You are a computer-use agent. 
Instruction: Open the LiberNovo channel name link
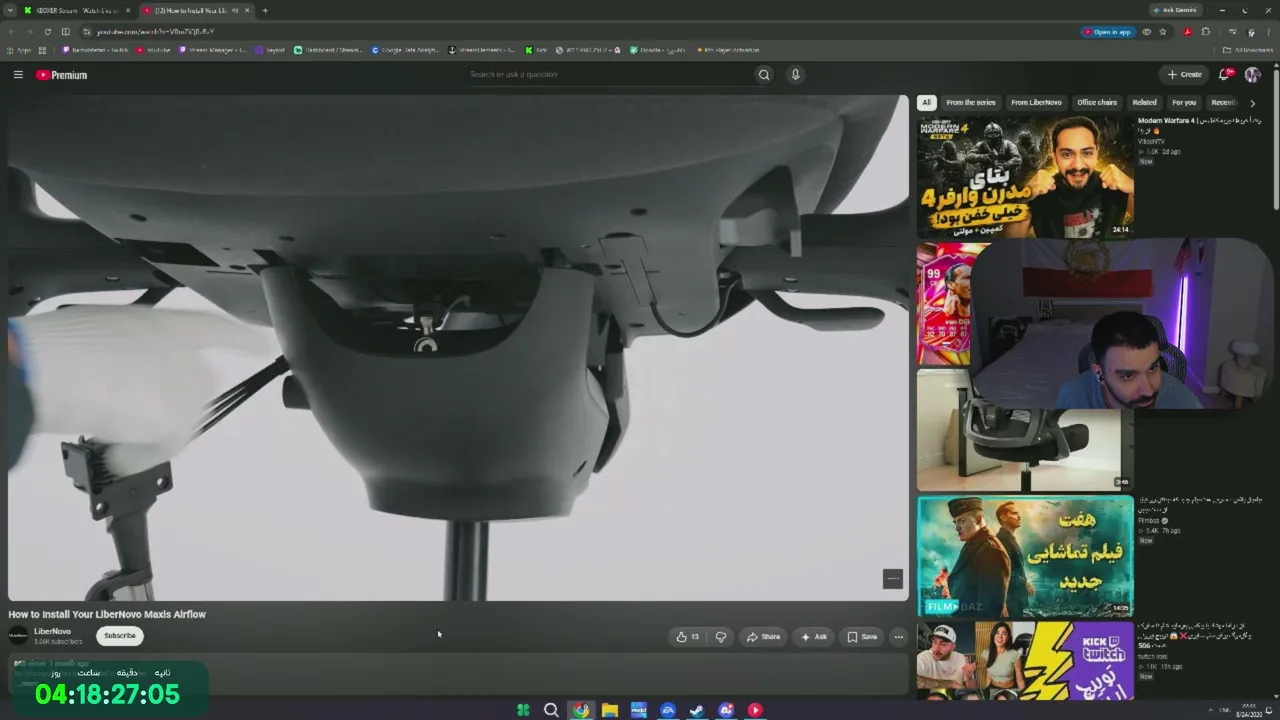52,631
